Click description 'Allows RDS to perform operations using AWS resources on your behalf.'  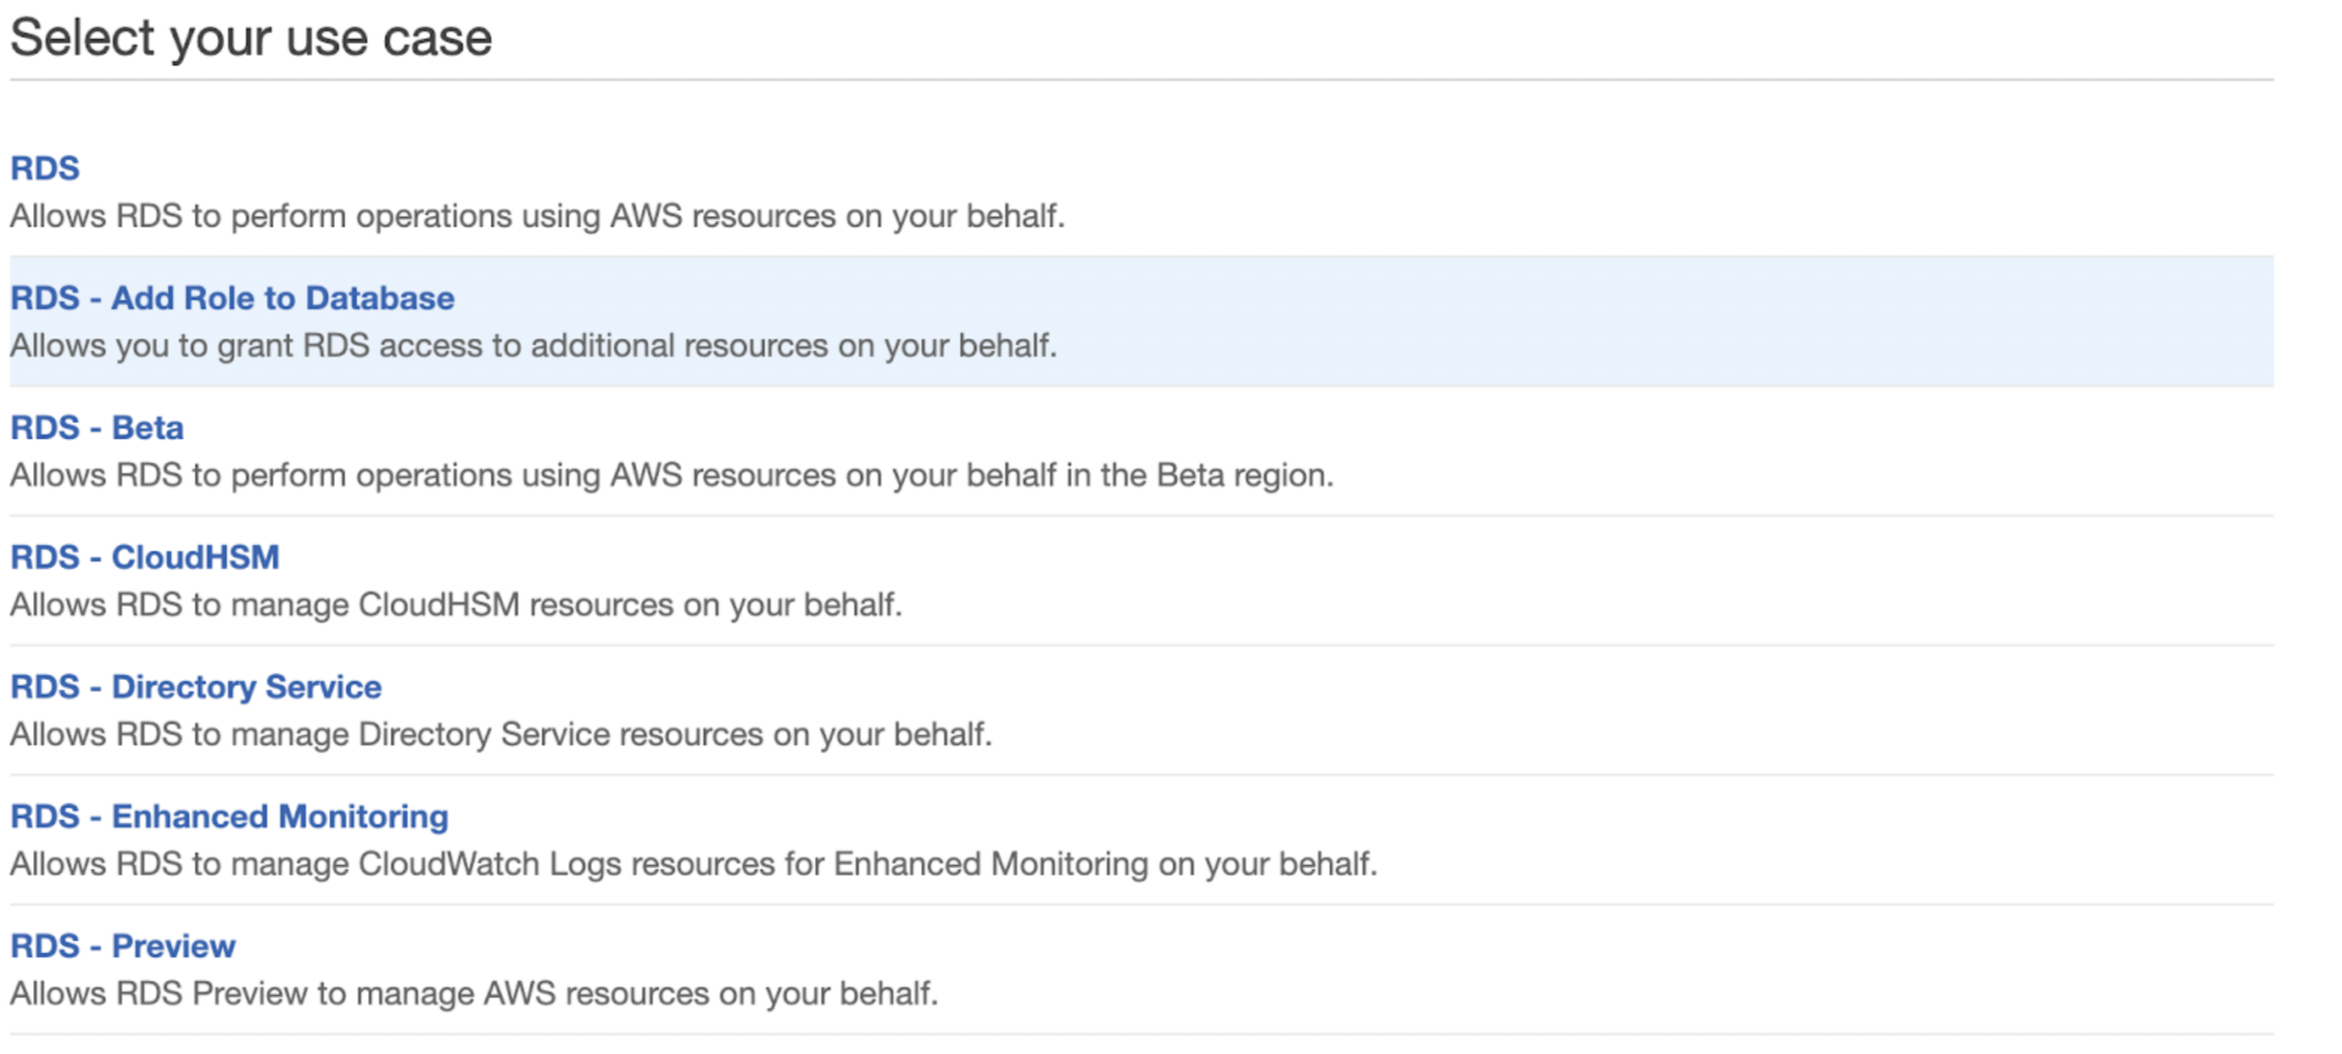tap(538, 216)
